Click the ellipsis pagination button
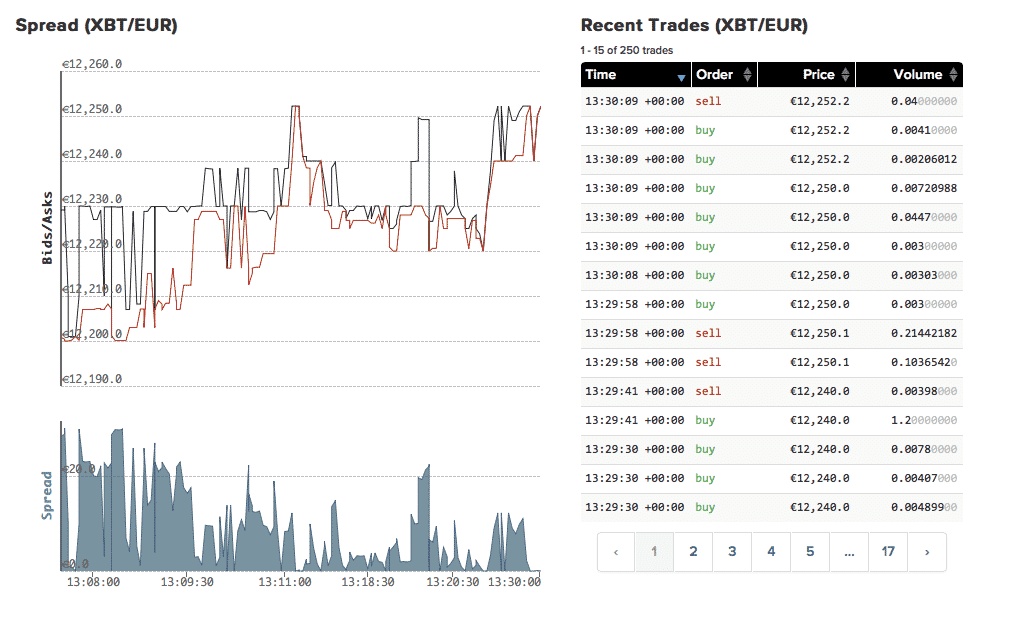 tap(849, 552)
